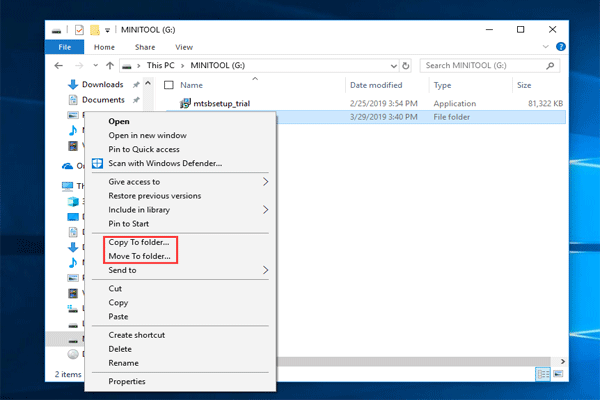The image size is (600, 400).
Task: Open Downloads in Quick access
Action: [x=102, y=84]
